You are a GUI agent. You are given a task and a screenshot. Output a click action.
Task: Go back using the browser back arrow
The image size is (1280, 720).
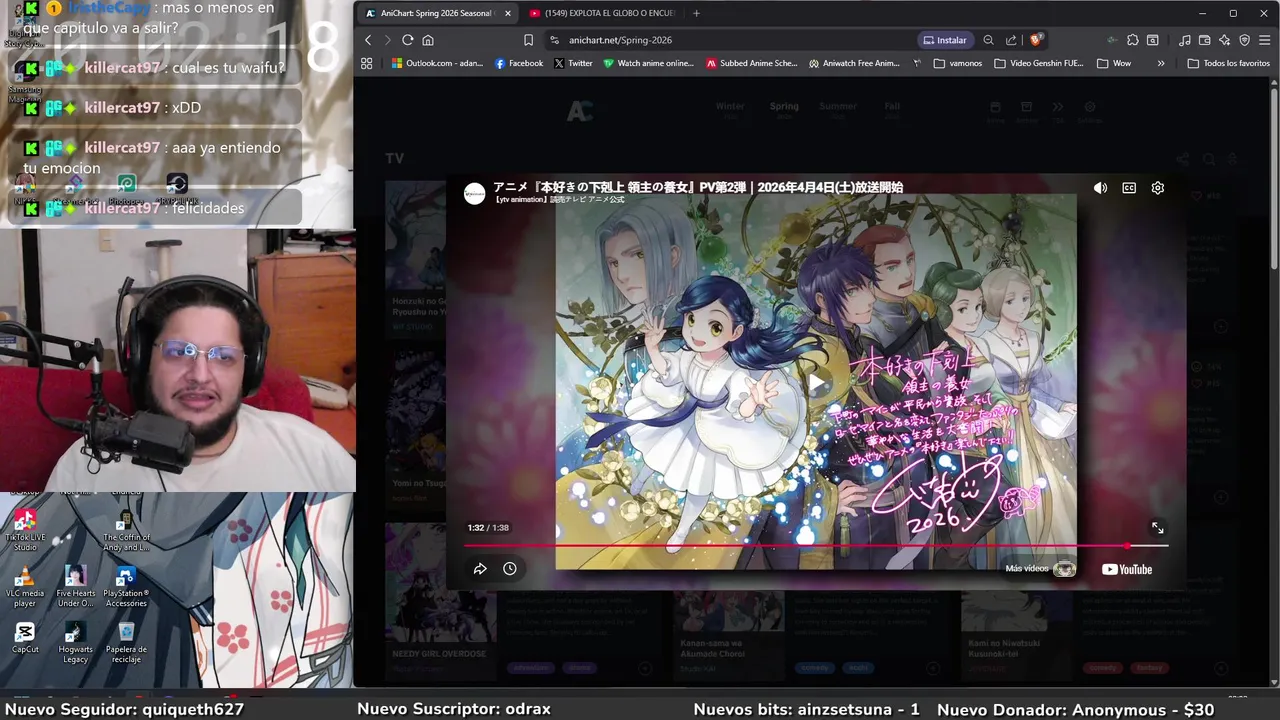coord(368,40)
